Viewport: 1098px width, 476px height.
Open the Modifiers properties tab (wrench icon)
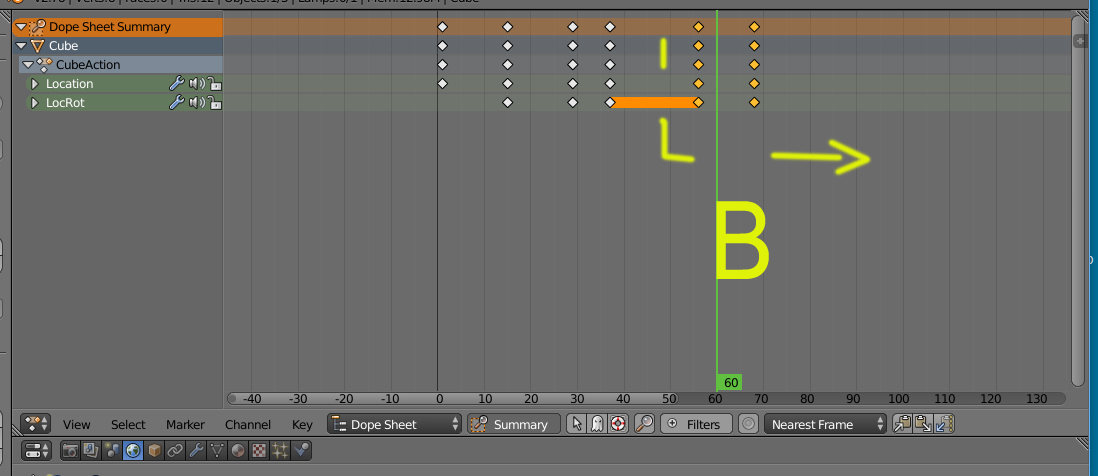pyautogui.click(x=196, y=450)
